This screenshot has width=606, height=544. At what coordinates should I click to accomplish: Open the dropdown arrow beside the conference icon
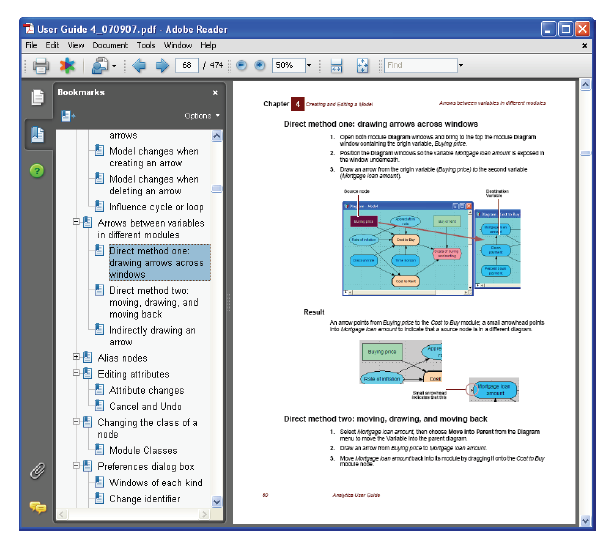click(x=114, y=66)
